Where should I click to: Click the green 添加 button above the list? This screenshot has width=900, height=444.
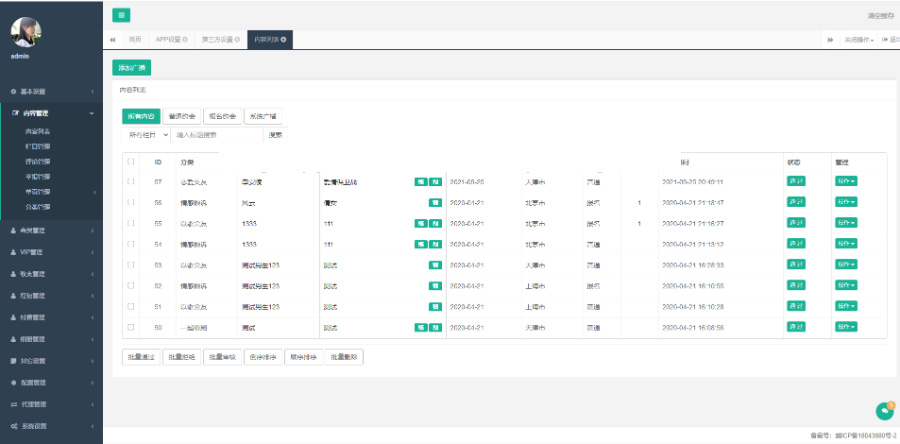coord(131,68)
